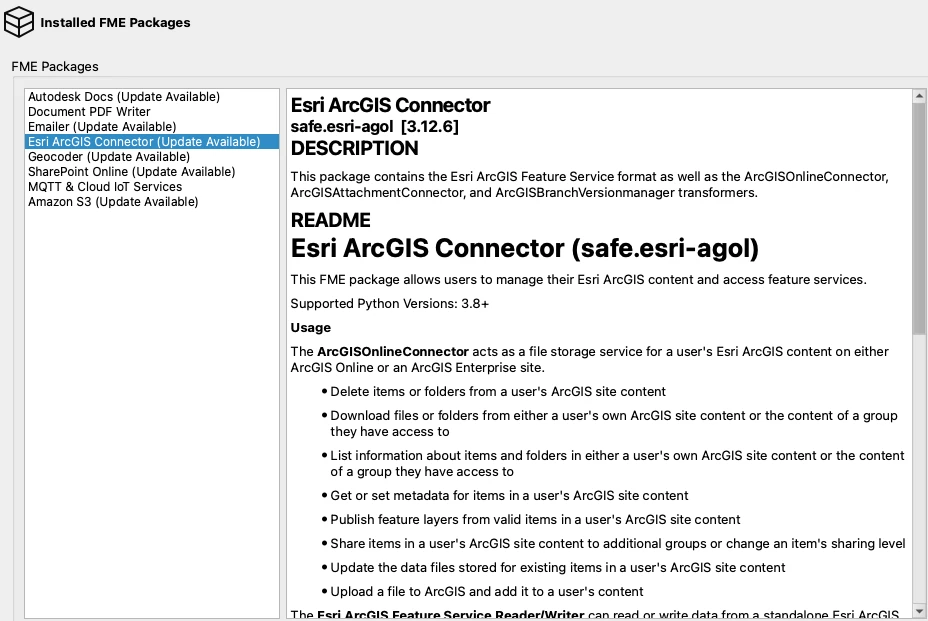Click the scroll up arrow of description pane
The width and height of the screenshot is (928, 621).
(919, 95)
